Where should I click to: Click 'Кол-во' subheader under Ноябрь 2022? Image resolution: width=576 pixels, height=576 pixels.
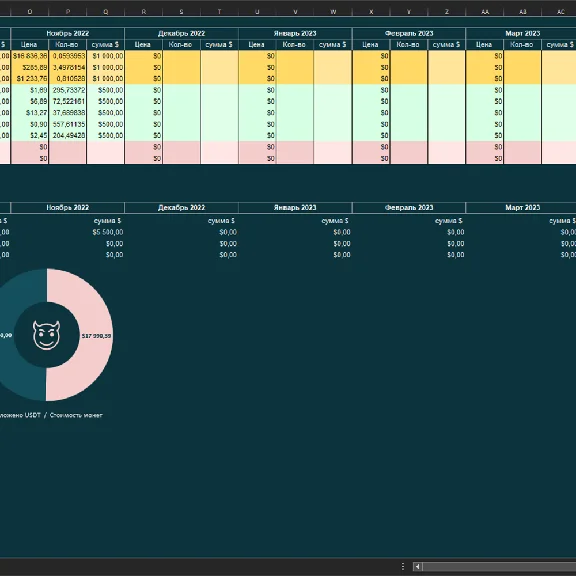(67, 45)
